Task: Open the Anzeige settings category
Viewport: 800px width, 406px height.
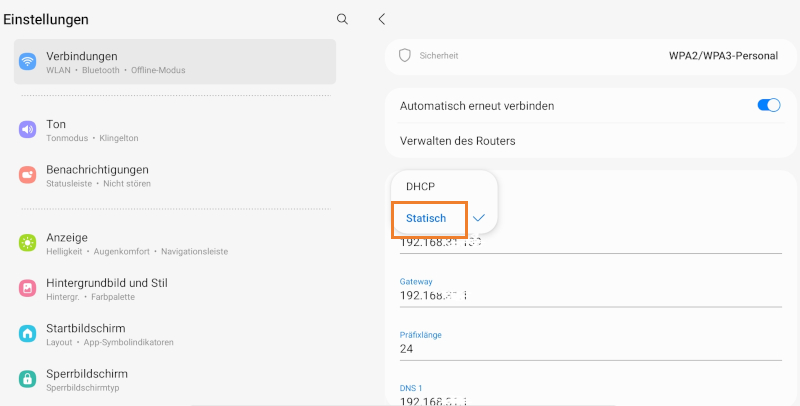Action: click(175, 243)
